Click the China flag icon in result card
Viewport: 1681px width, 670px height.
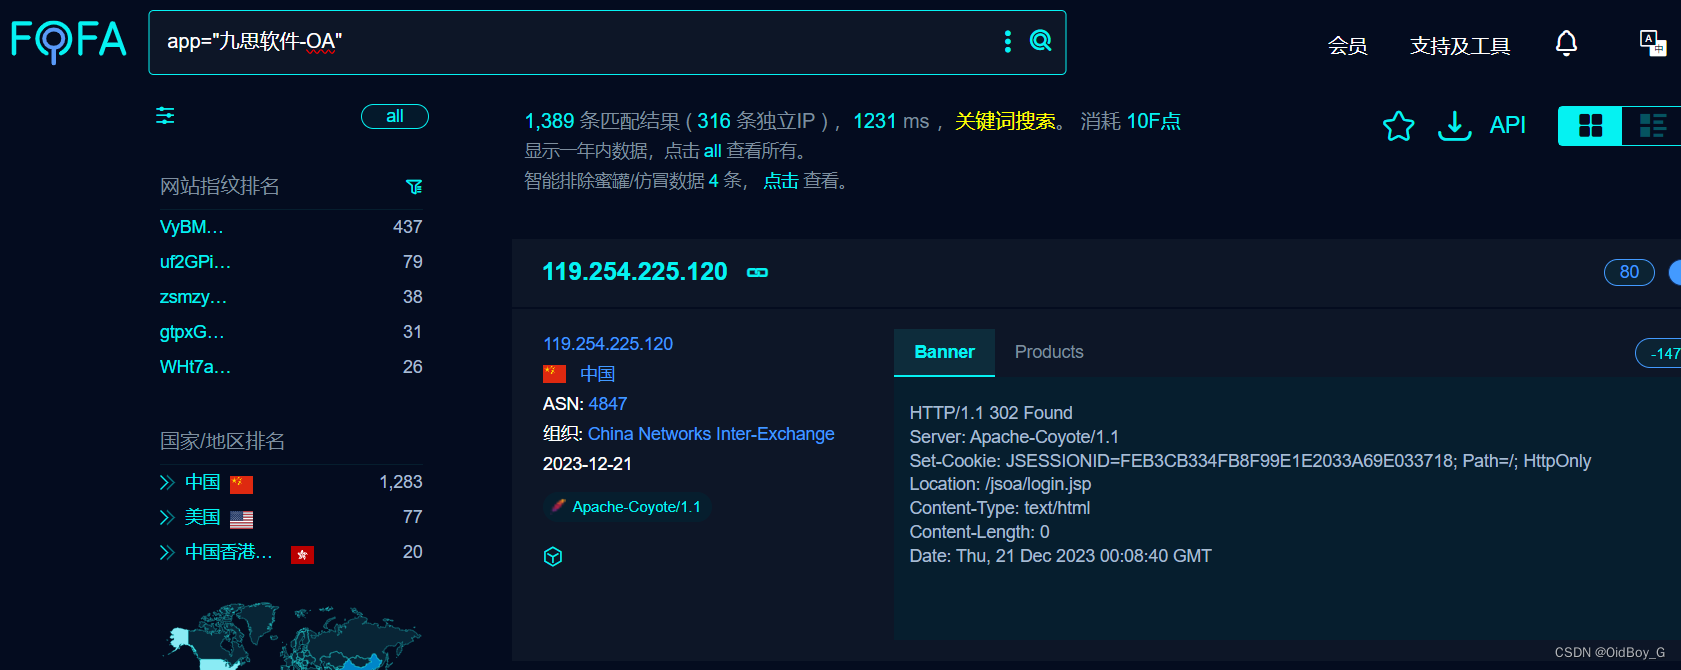click(554, 374)
